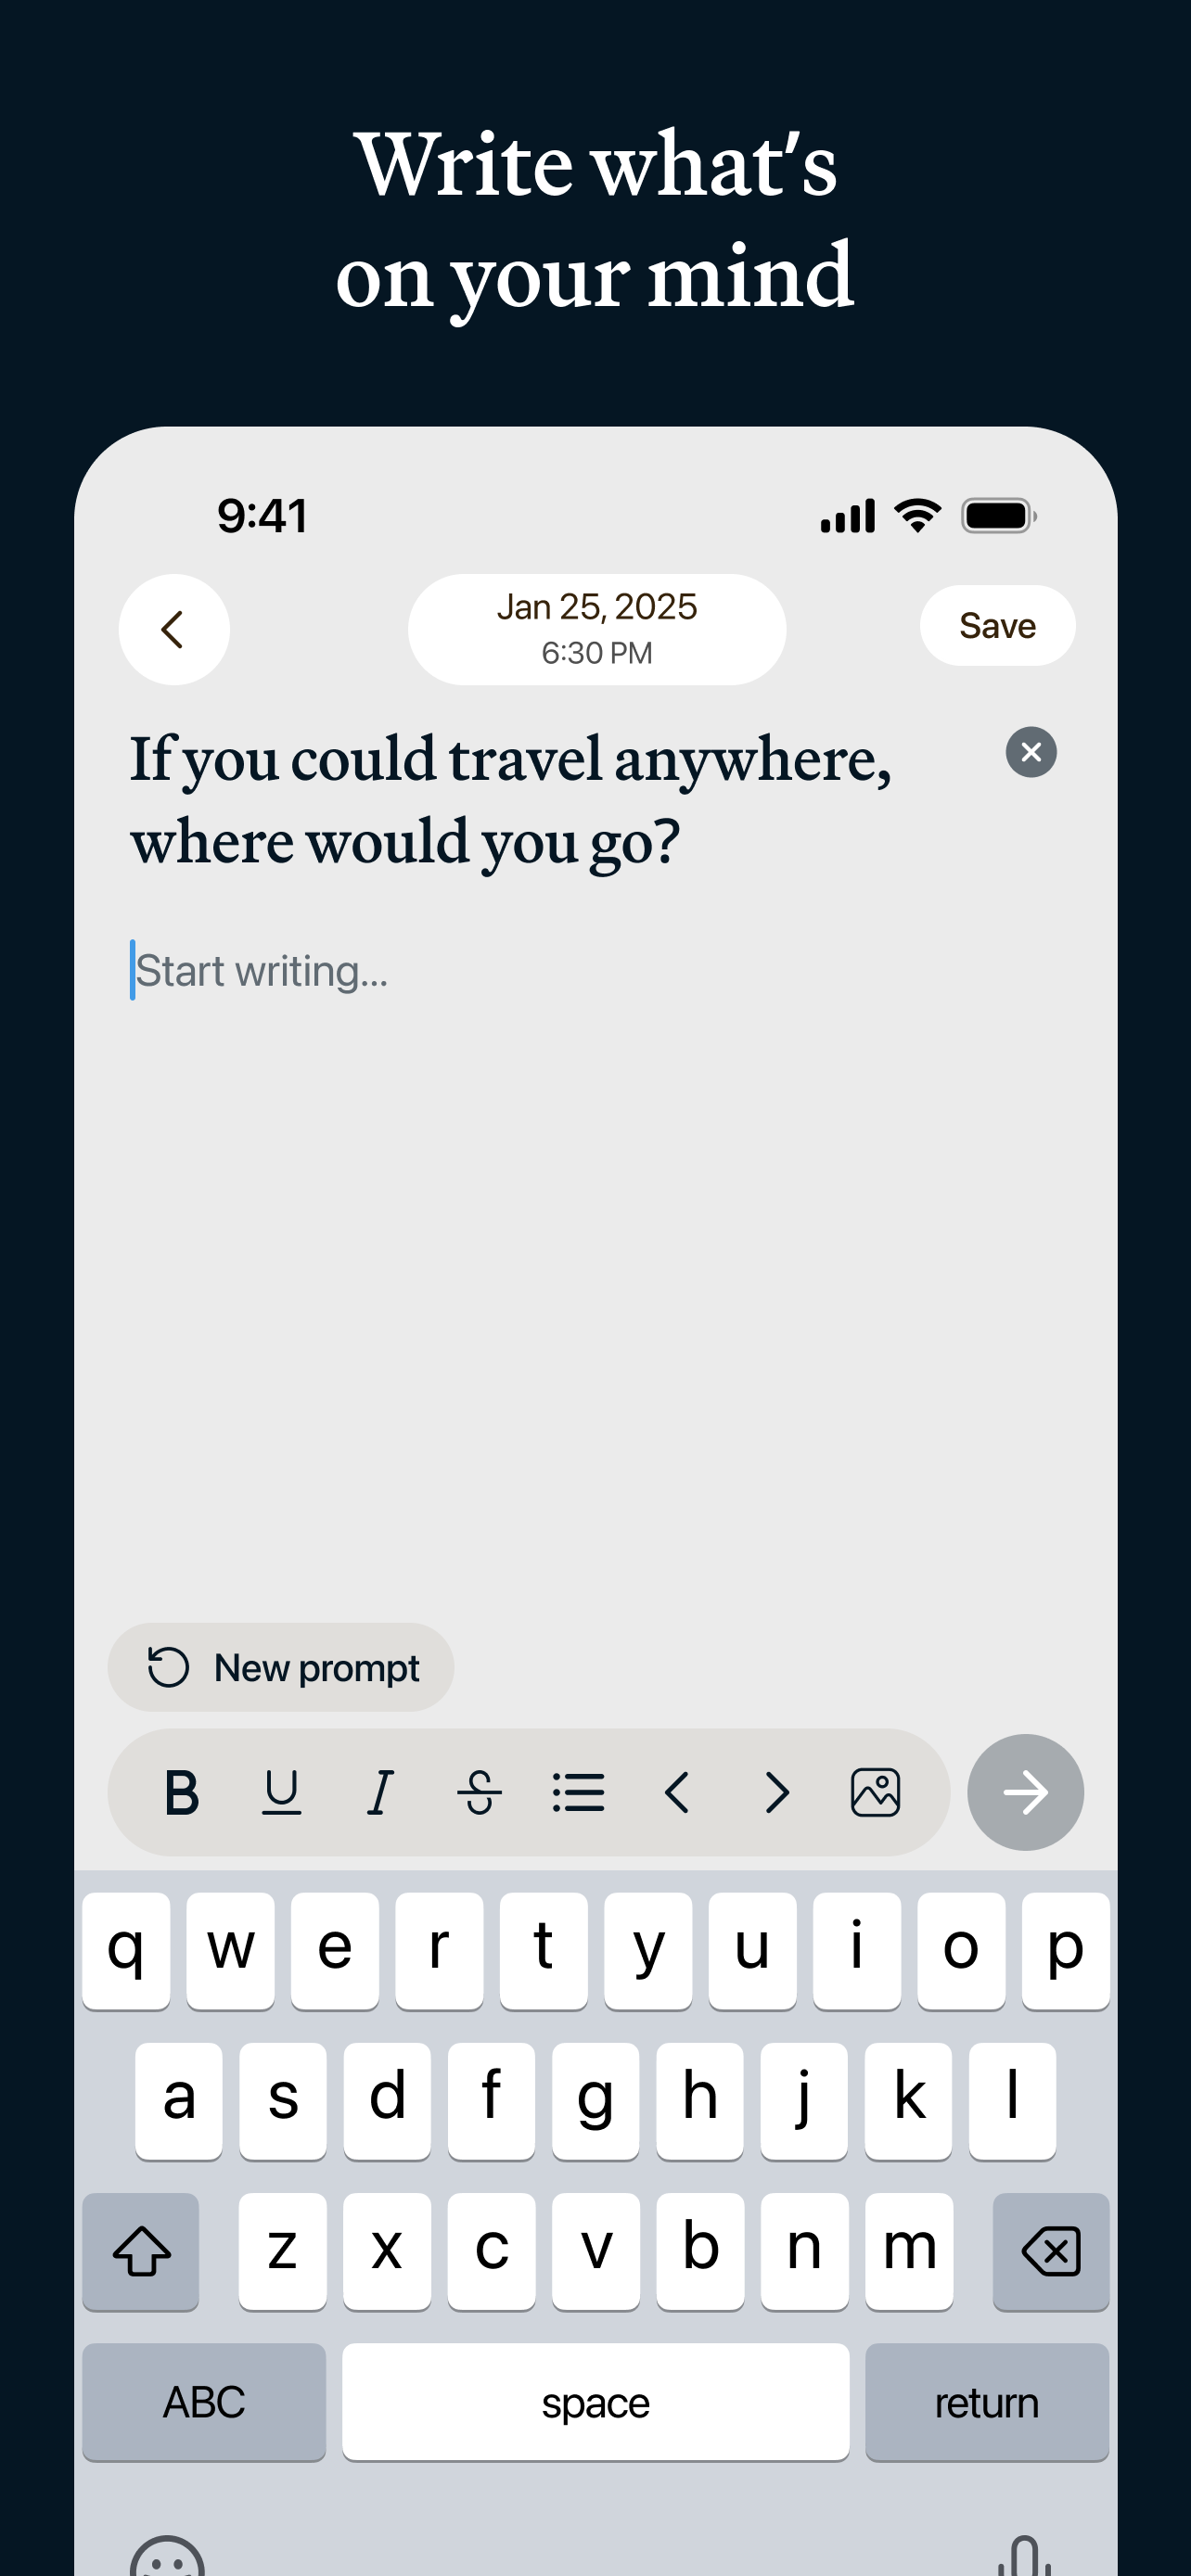Tap the d key
Image resolution: width=1191 pixels, height=2576 pixels.
tap(387, 2100)
